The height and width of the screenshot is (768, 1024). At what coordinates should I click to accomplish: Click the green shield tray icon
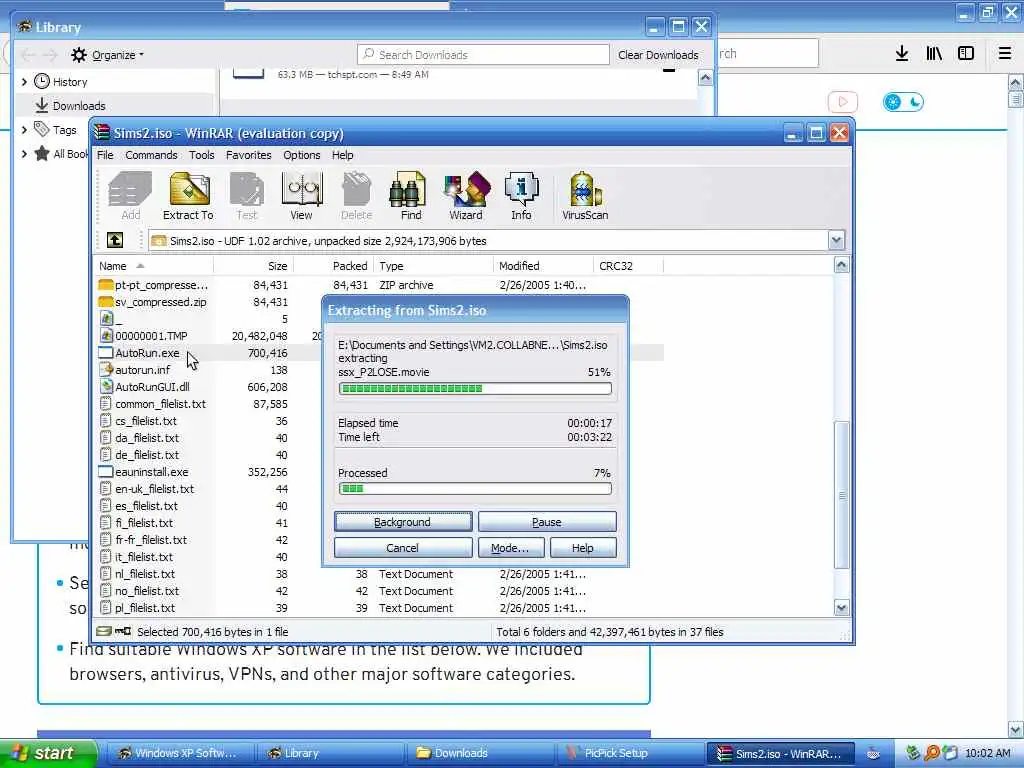913,753
